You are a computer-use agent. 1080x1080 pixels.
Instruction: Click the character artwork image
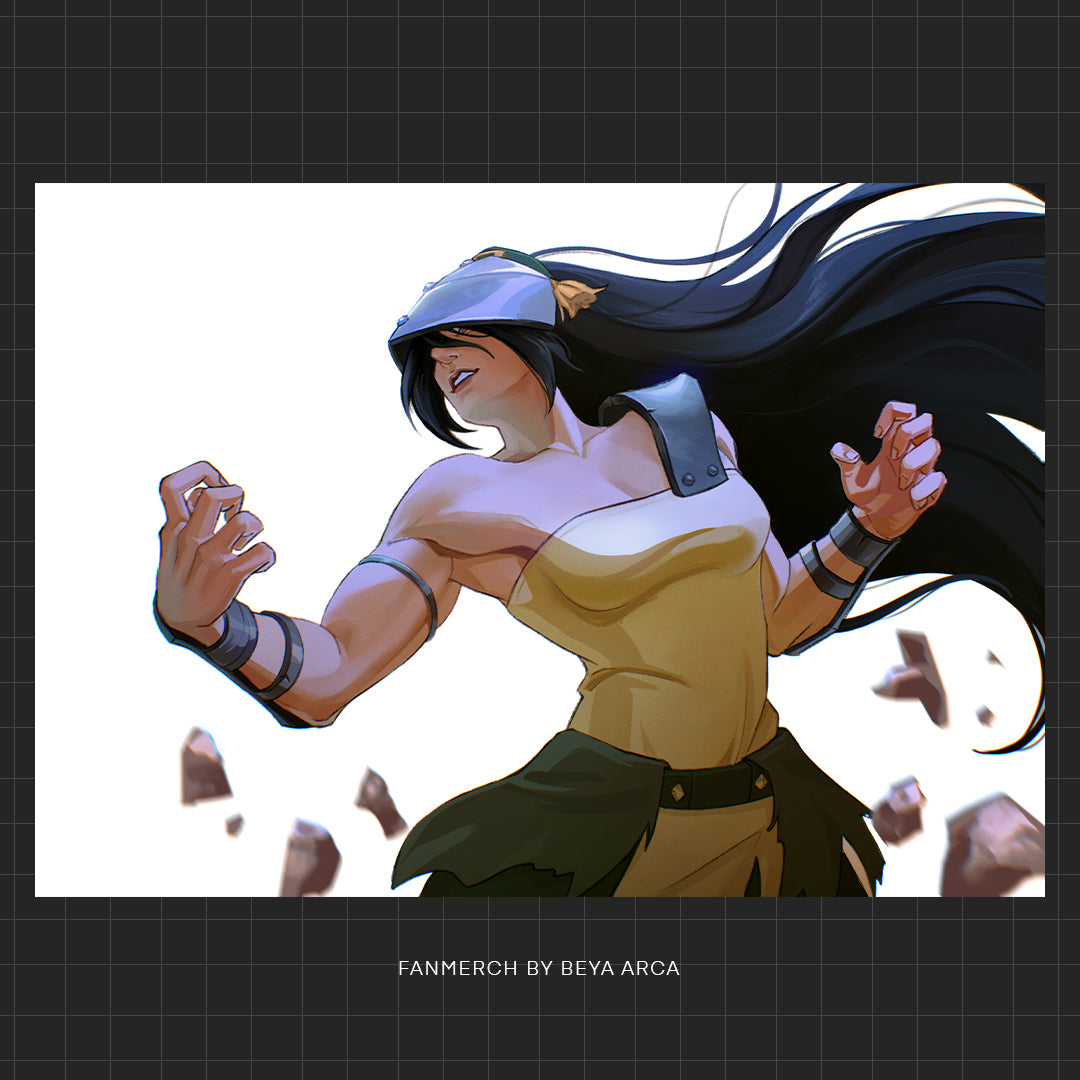click(540, 539)
